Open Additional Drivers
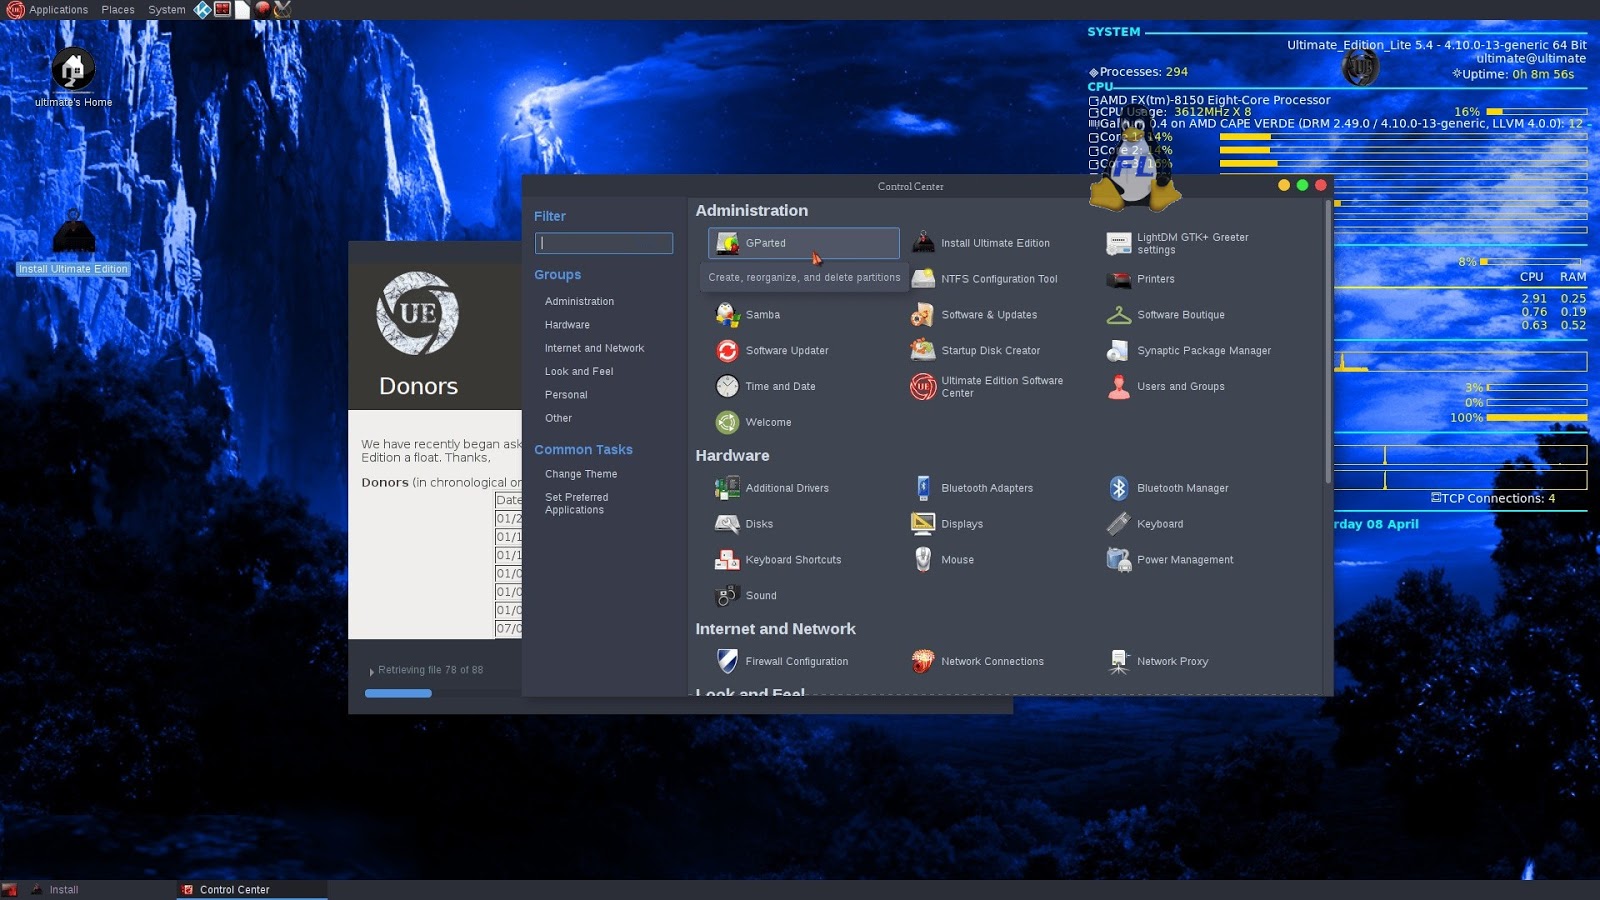 click(x=771, y=488)
